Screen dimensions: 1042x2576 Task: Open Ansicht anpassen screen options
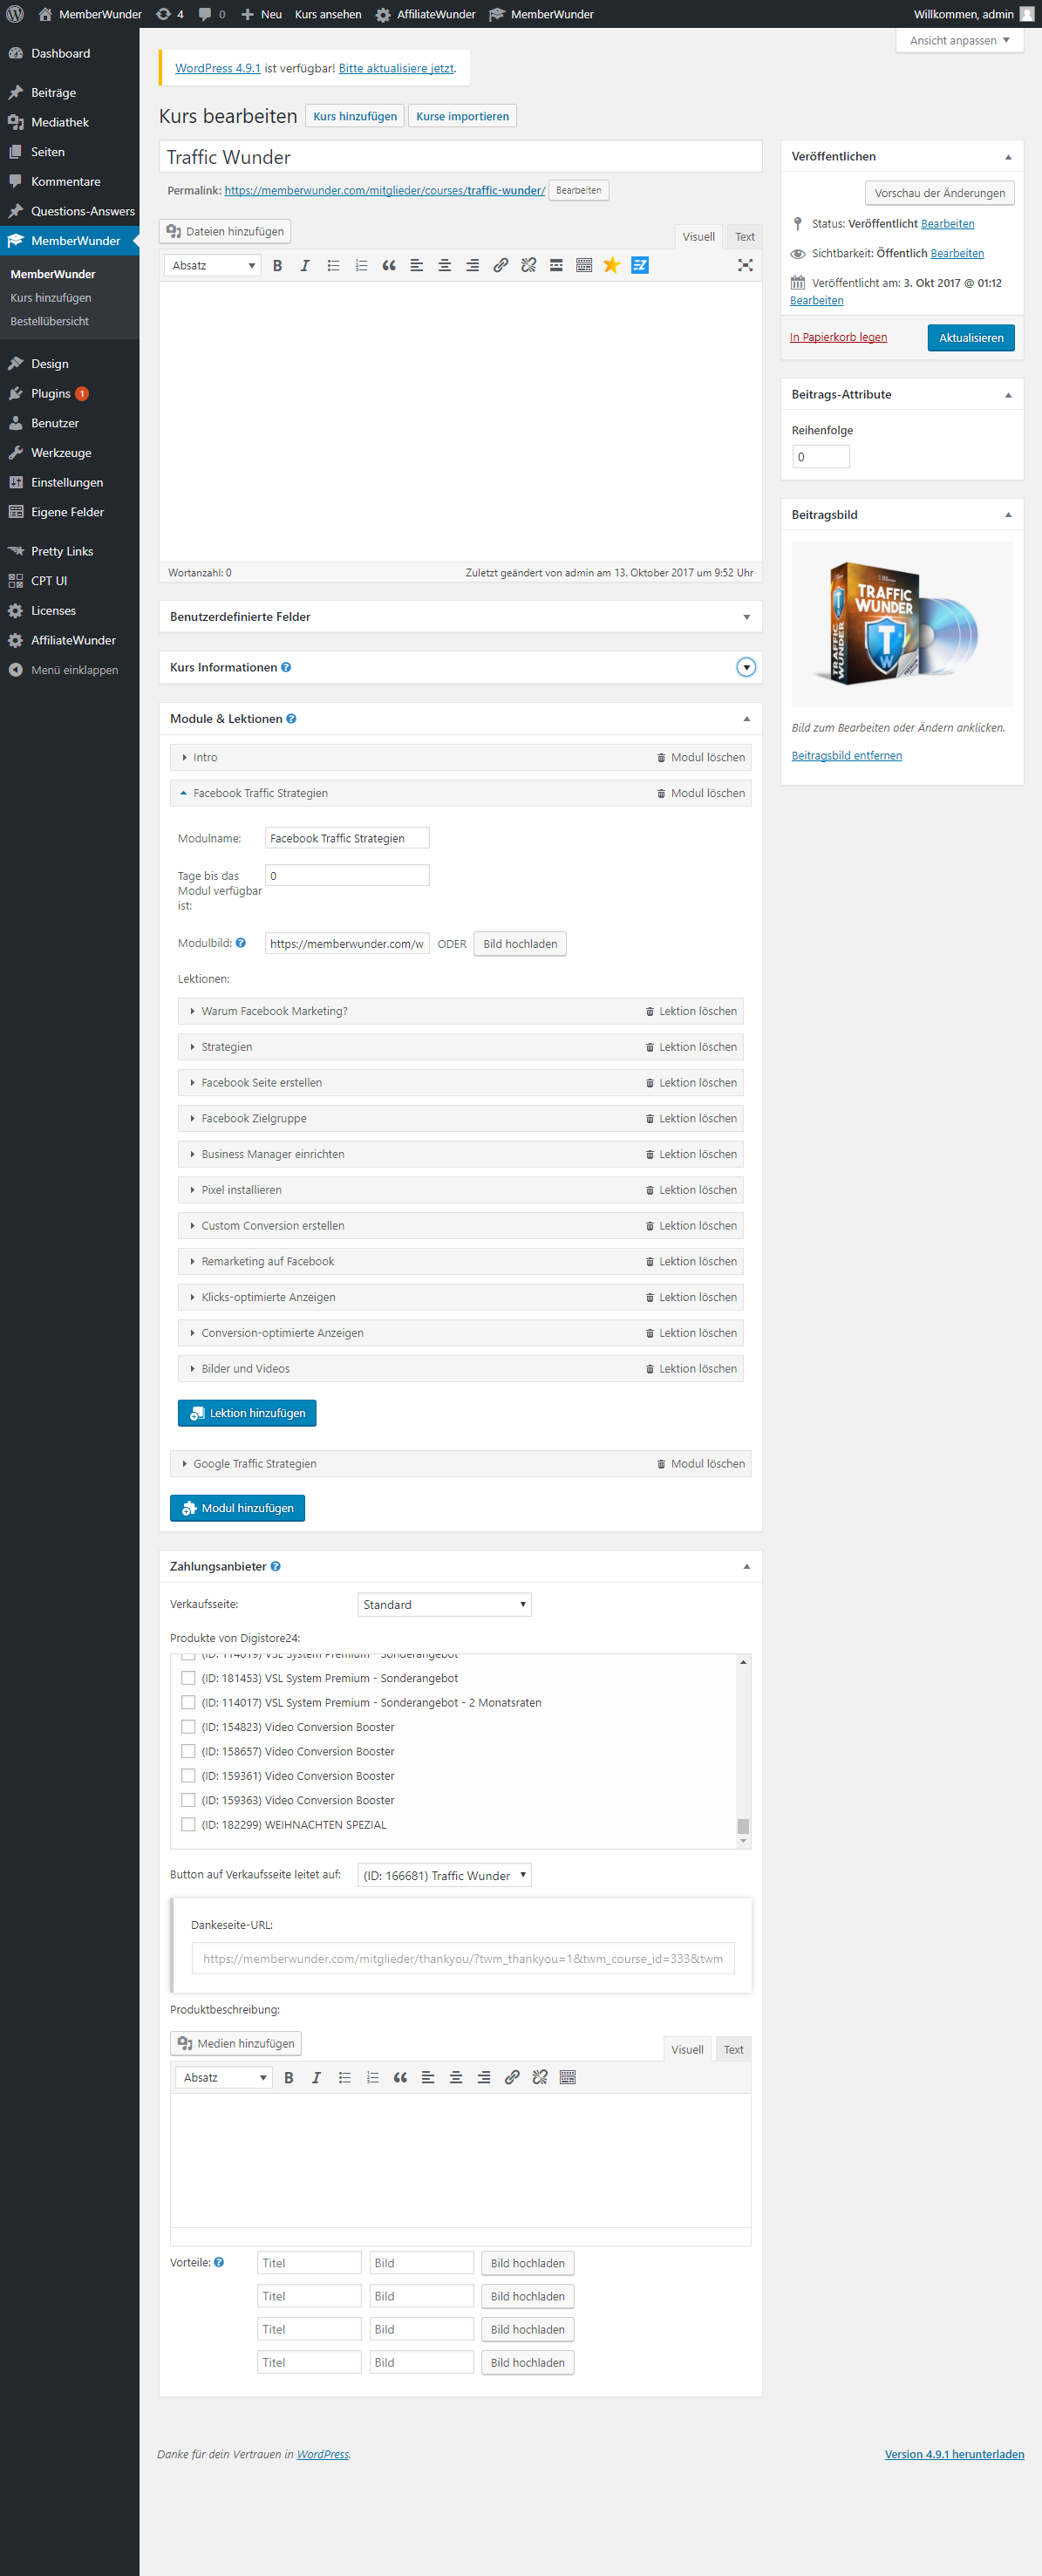[x=959, y=40]
